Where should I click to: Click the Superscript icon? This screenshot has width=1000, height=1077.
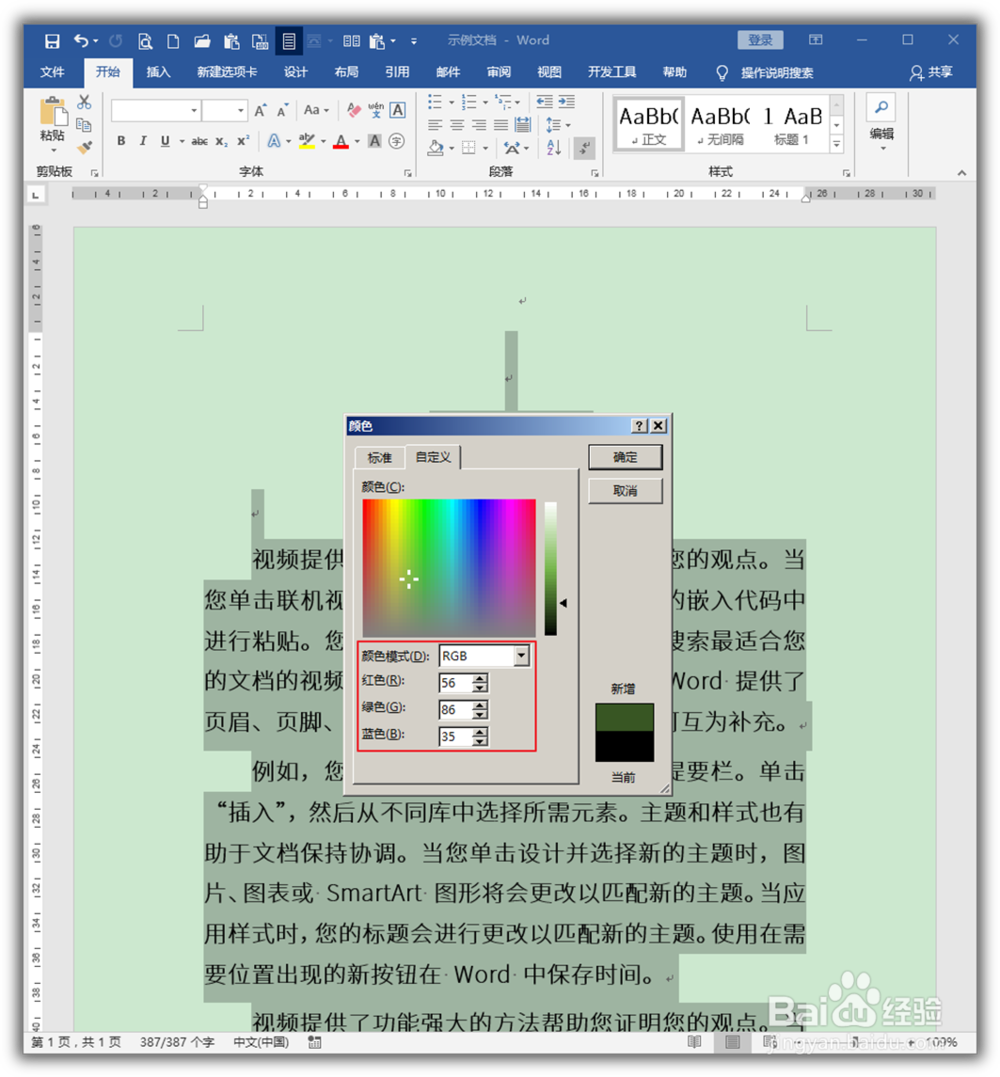(243, 141)
